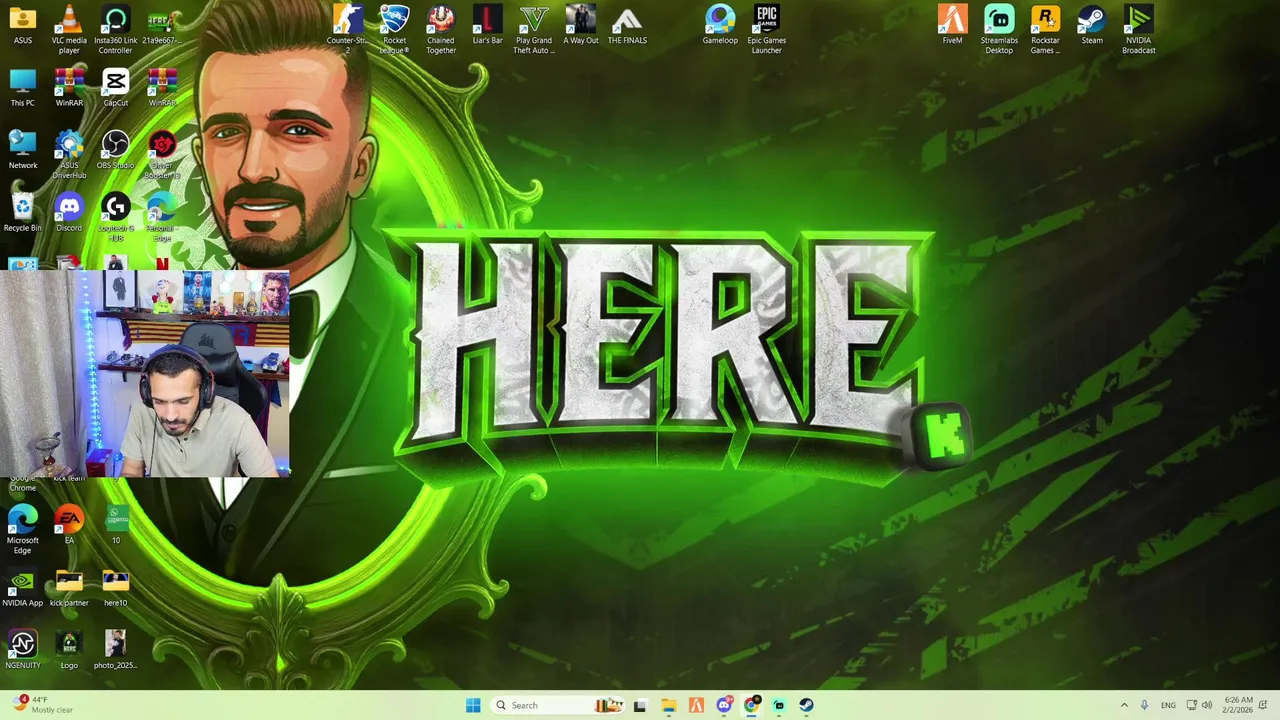Click the microphone tray icon
Image resolution: width=1280 pixels, height=720 pixels.
[1145, 705]
